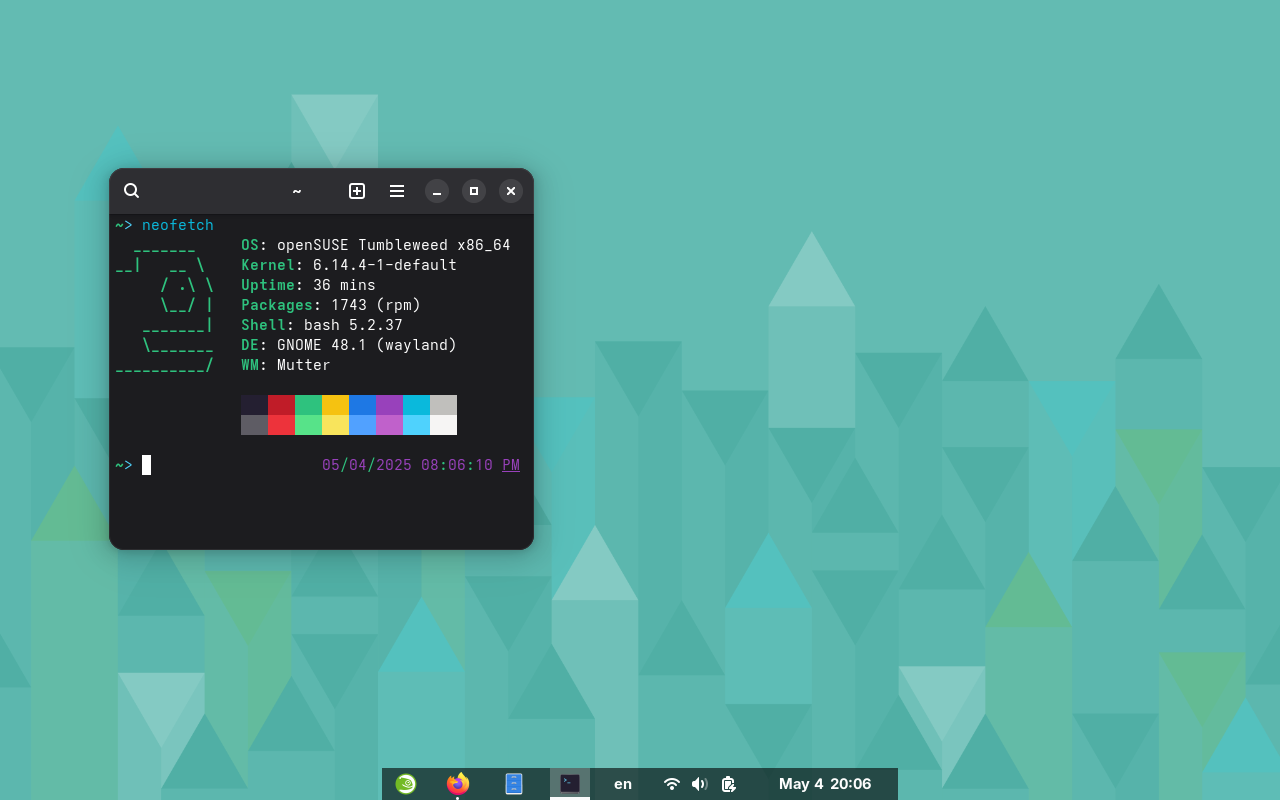
Task: Minimize the terminal window
Action: tap(437, 191)
